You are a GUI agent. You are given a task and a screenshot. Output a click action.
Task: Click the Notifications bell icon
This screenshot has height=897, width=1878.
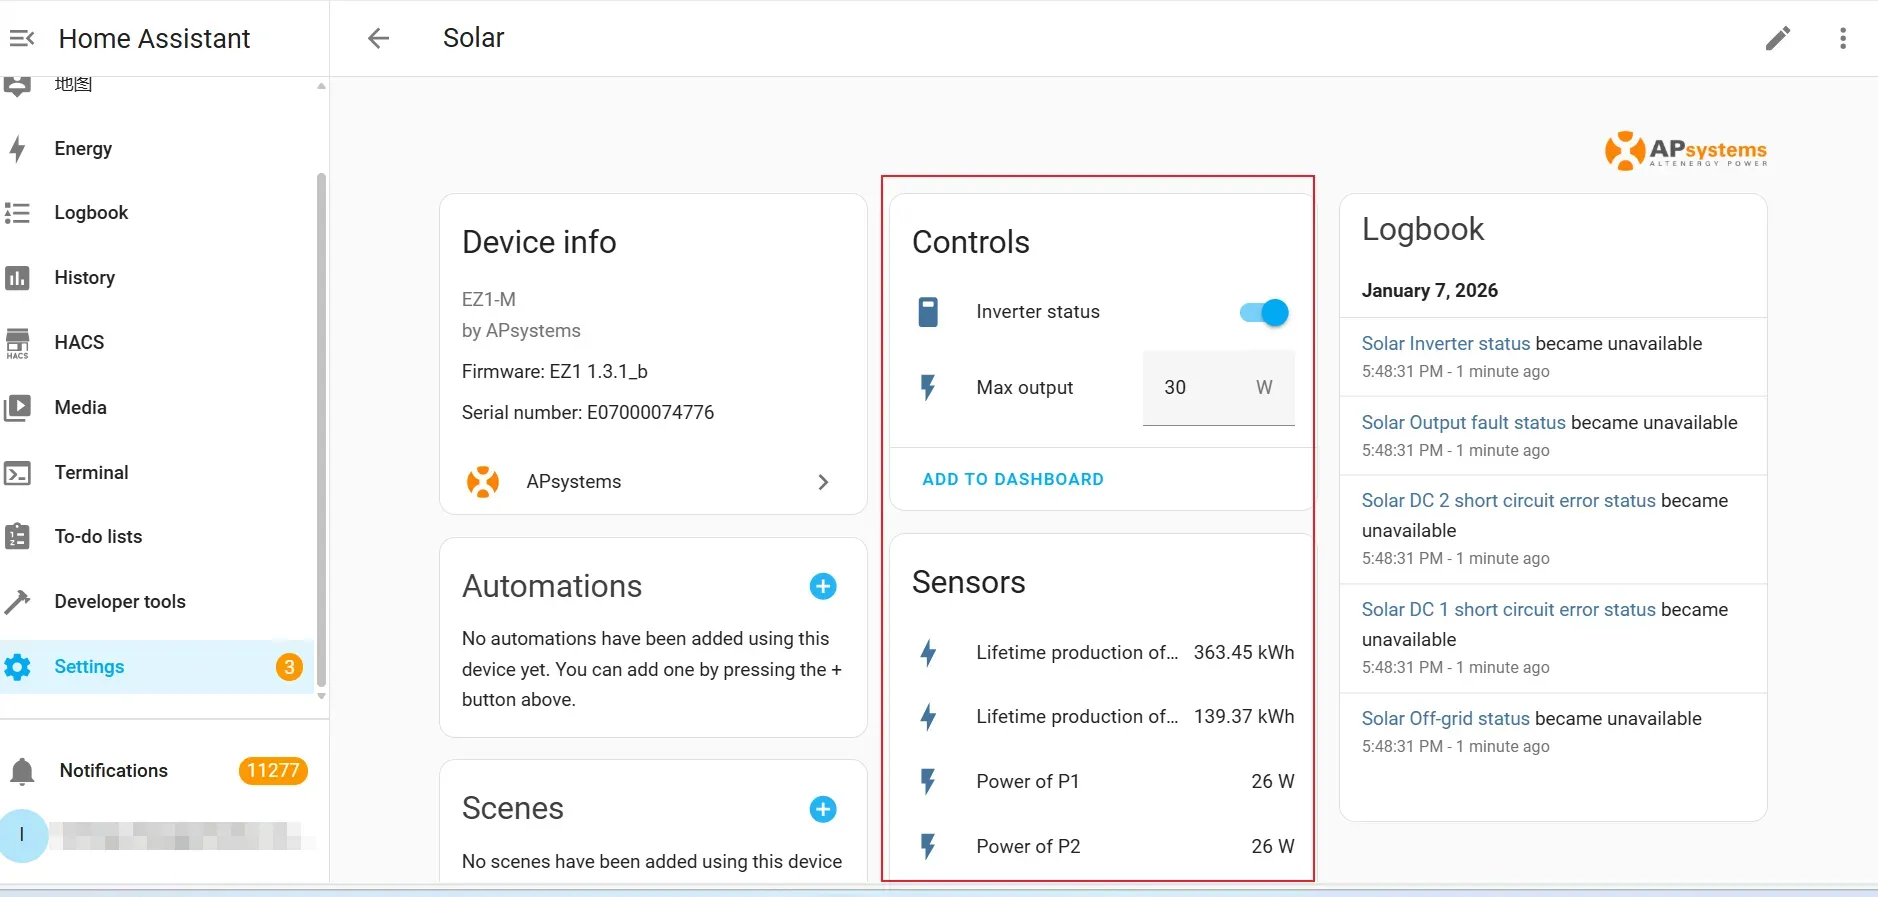point(22,771)
